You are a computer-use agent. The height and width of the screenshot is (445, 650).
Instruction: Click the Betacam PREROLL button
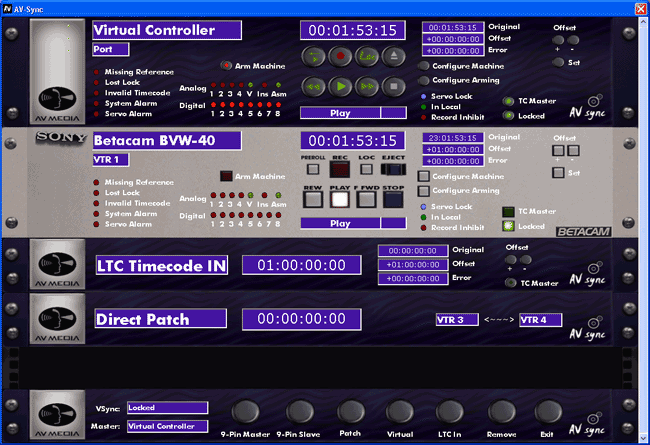(313, 169)
